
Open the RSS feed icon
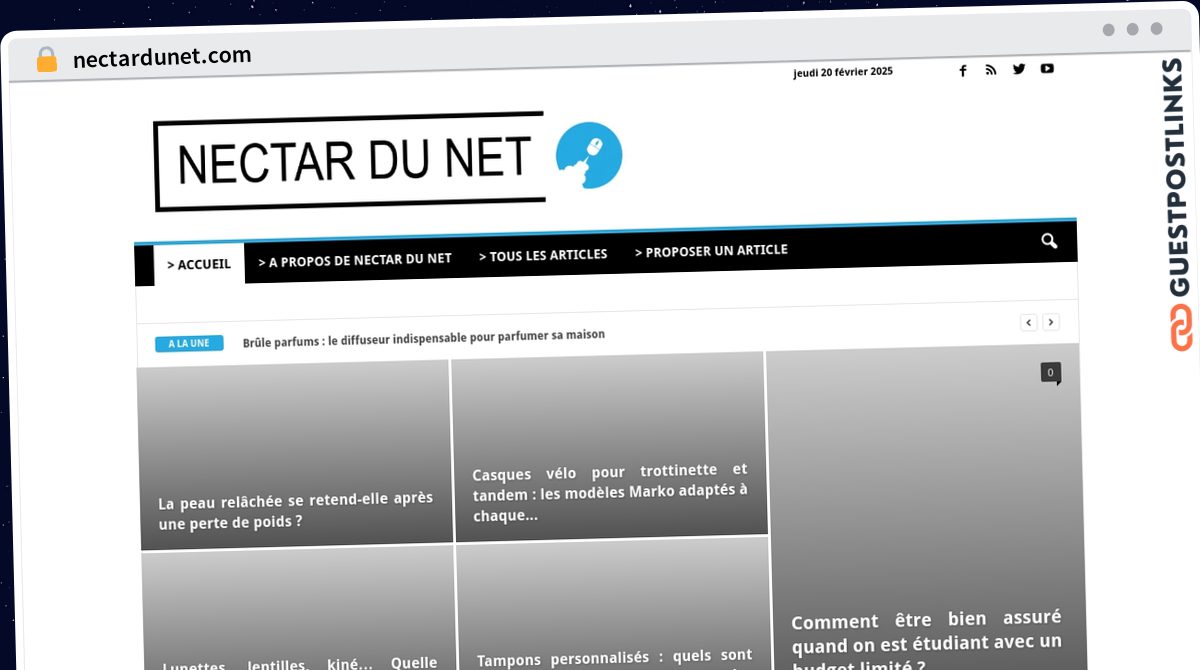pos(991,70)
